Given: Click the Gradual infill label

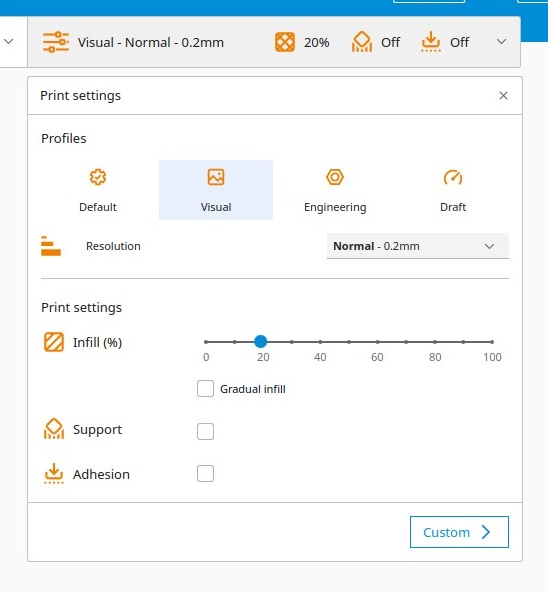Looking at the screenshot, I should 253,389.
